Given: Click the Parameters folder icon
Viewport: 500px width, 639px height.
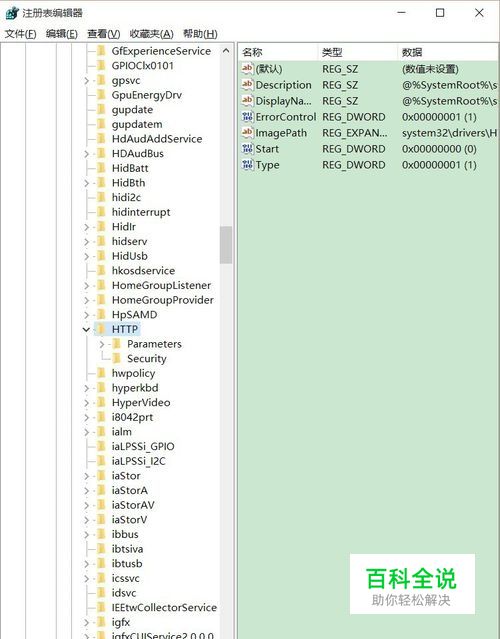Looking at the screenshot, I should [117, 344].
